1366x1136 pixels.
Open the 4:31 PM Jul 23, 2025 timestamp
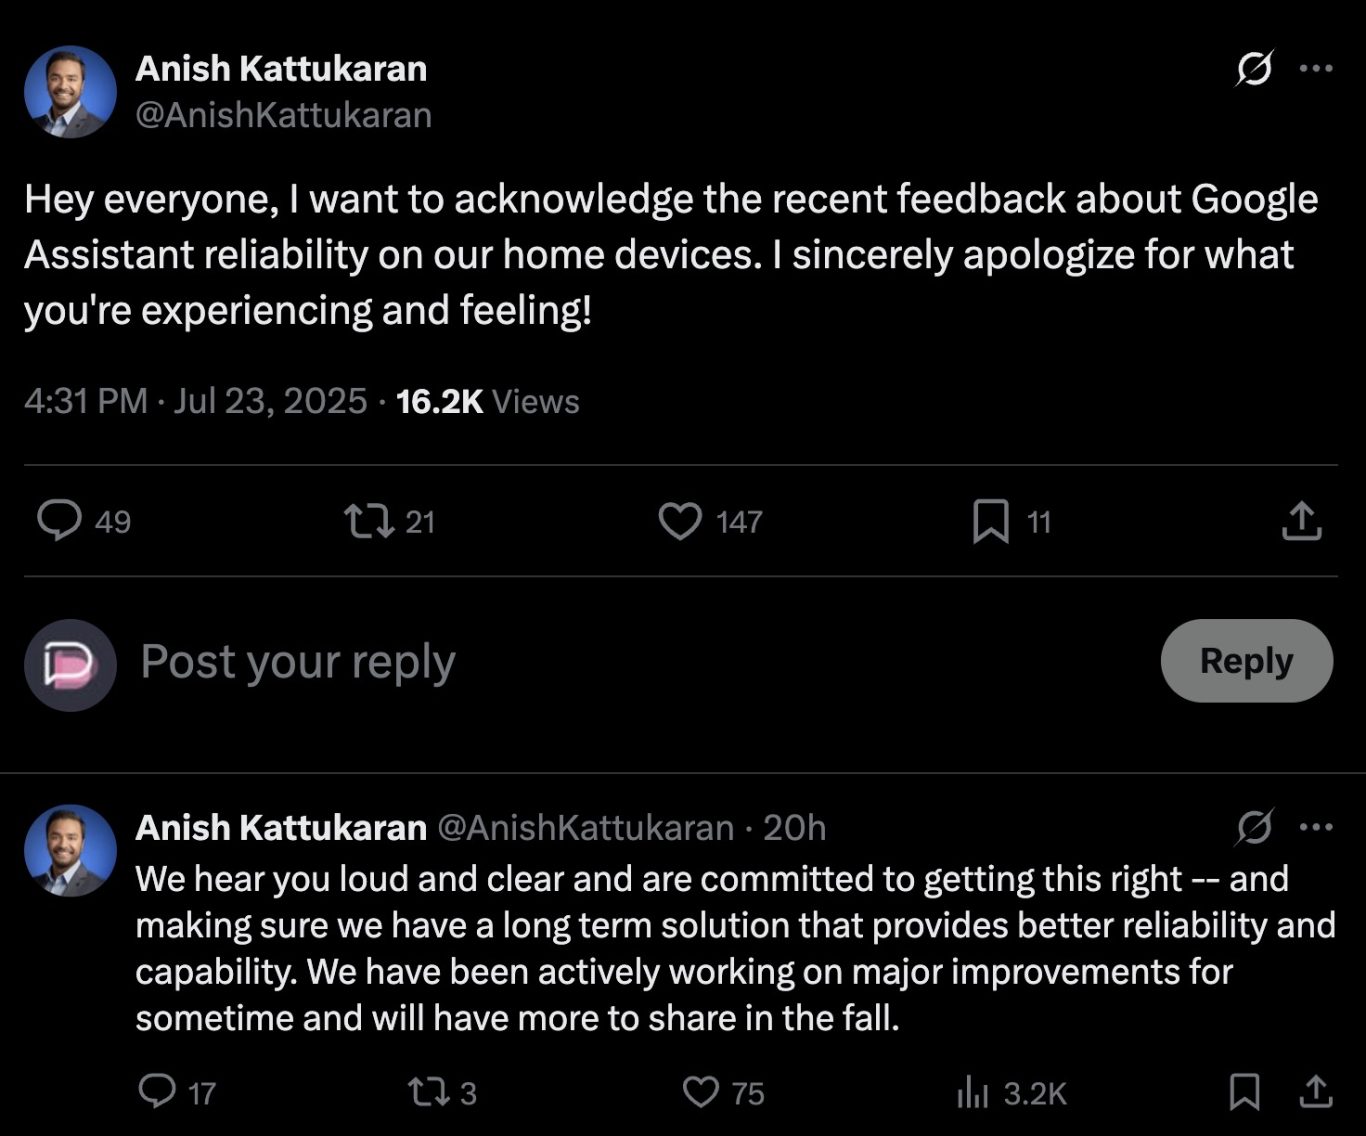(195, 401)
